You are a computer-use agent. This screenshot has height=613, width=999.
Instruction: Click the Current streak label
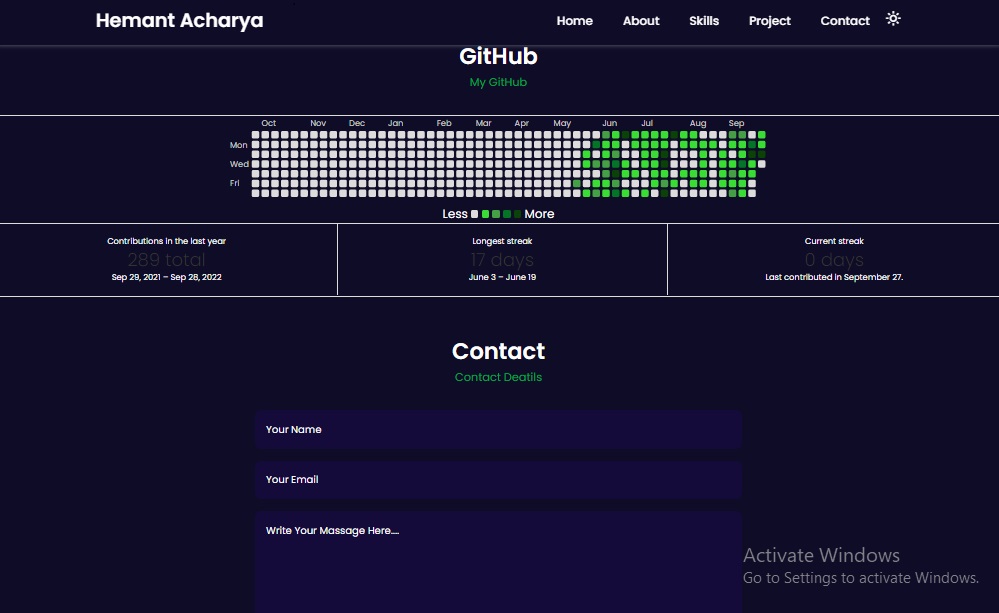[834, 241]
